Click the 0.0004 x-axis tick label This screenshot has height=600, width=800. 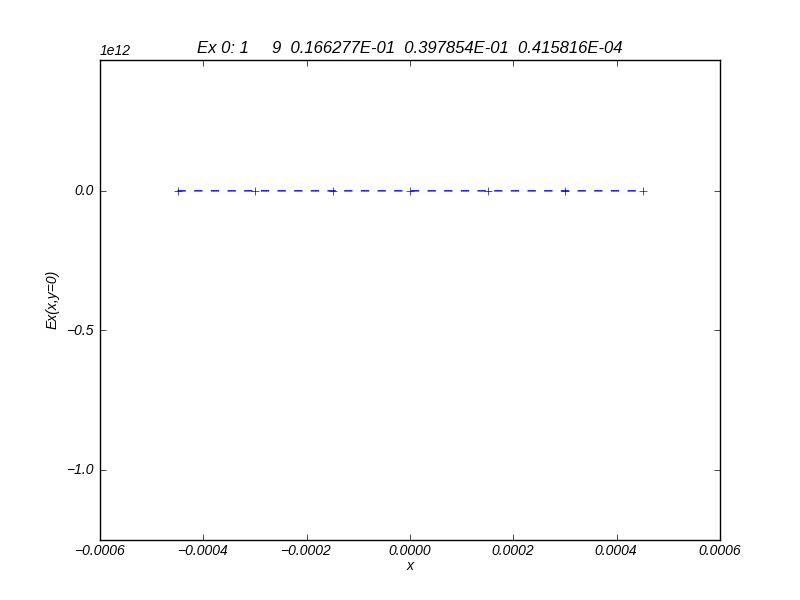617,550
